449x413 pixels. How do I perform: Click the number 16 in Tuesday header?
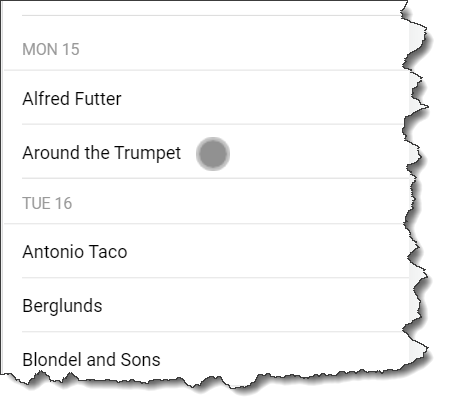click(63, 203)
